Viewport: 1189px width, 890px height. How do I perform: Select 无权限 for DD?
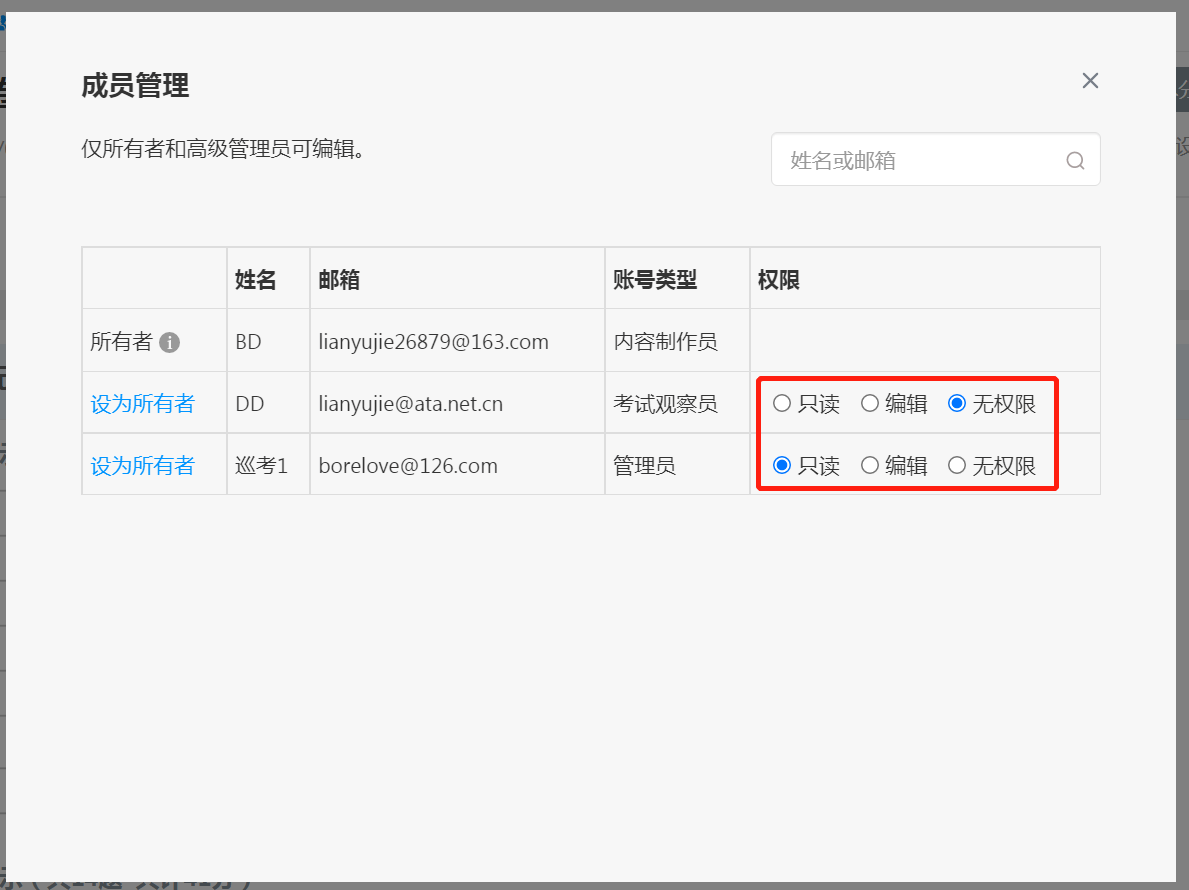tap(957, 403)
